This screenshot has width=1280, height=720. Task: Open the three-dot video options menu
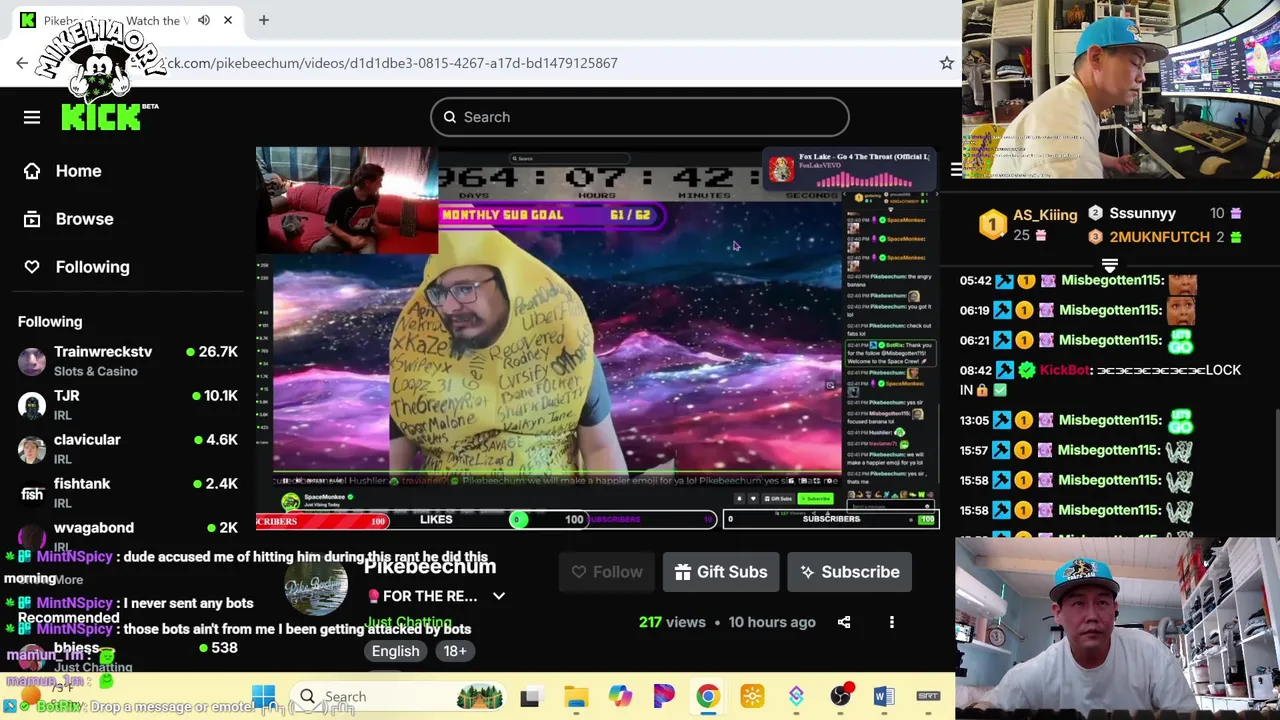click(x=892, y=622)
